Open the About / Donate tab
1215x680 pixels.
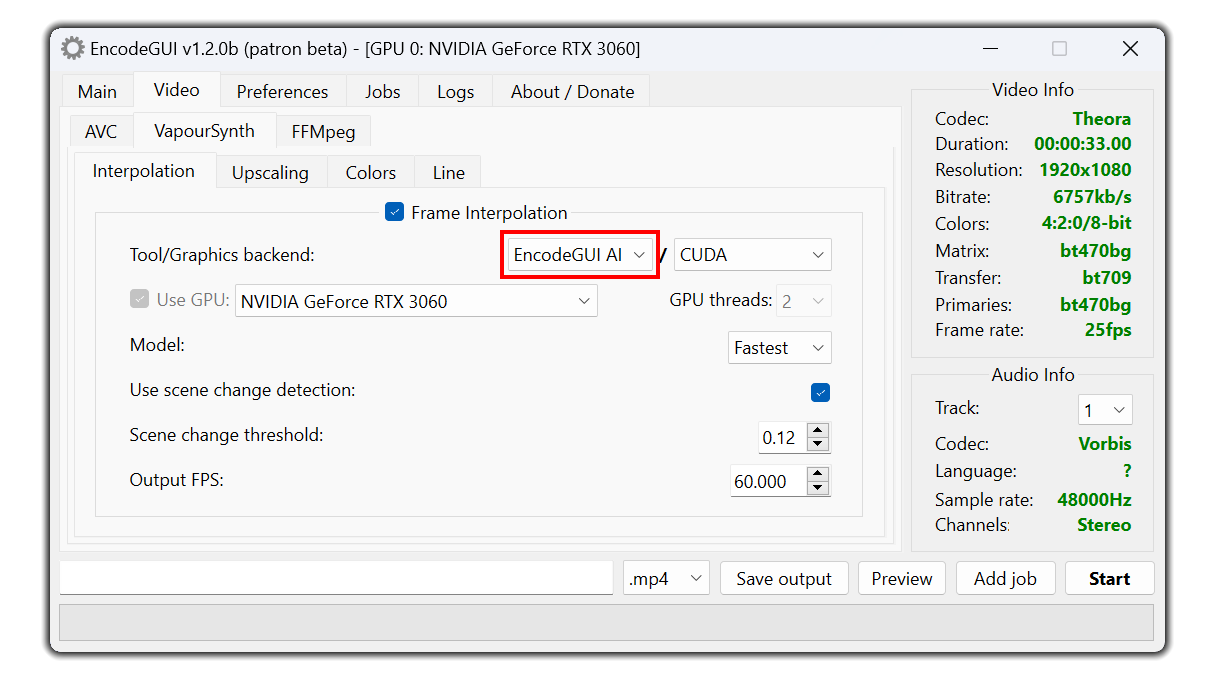pos(572,91)
